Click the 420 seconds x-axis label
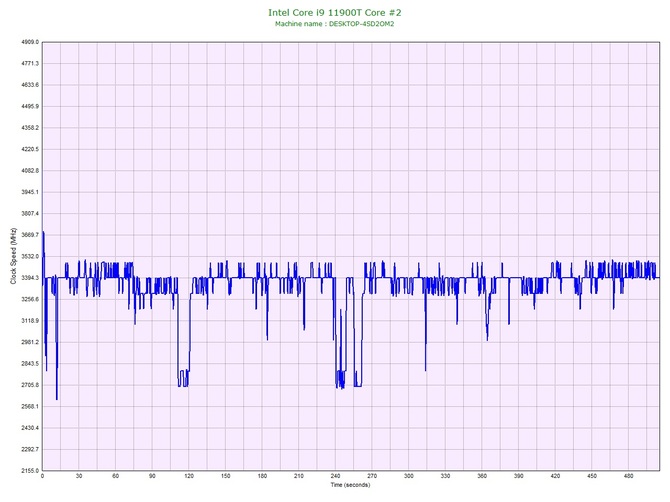The width and height of the screenshot is (670, 502). pos(555,476)
